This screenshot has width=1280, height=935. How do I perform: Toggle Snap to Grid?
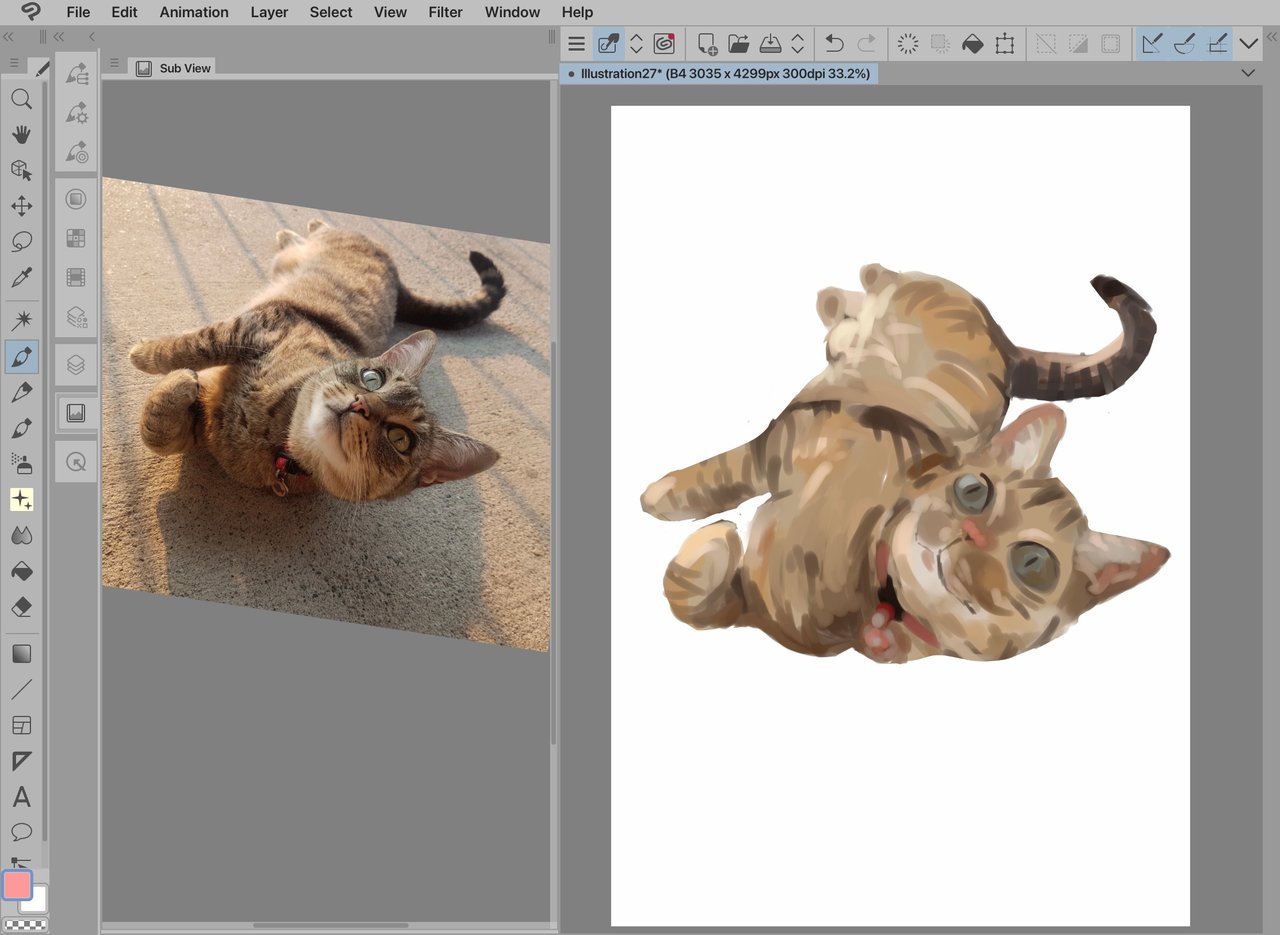pyautogui.click(x=1217, y=44)
